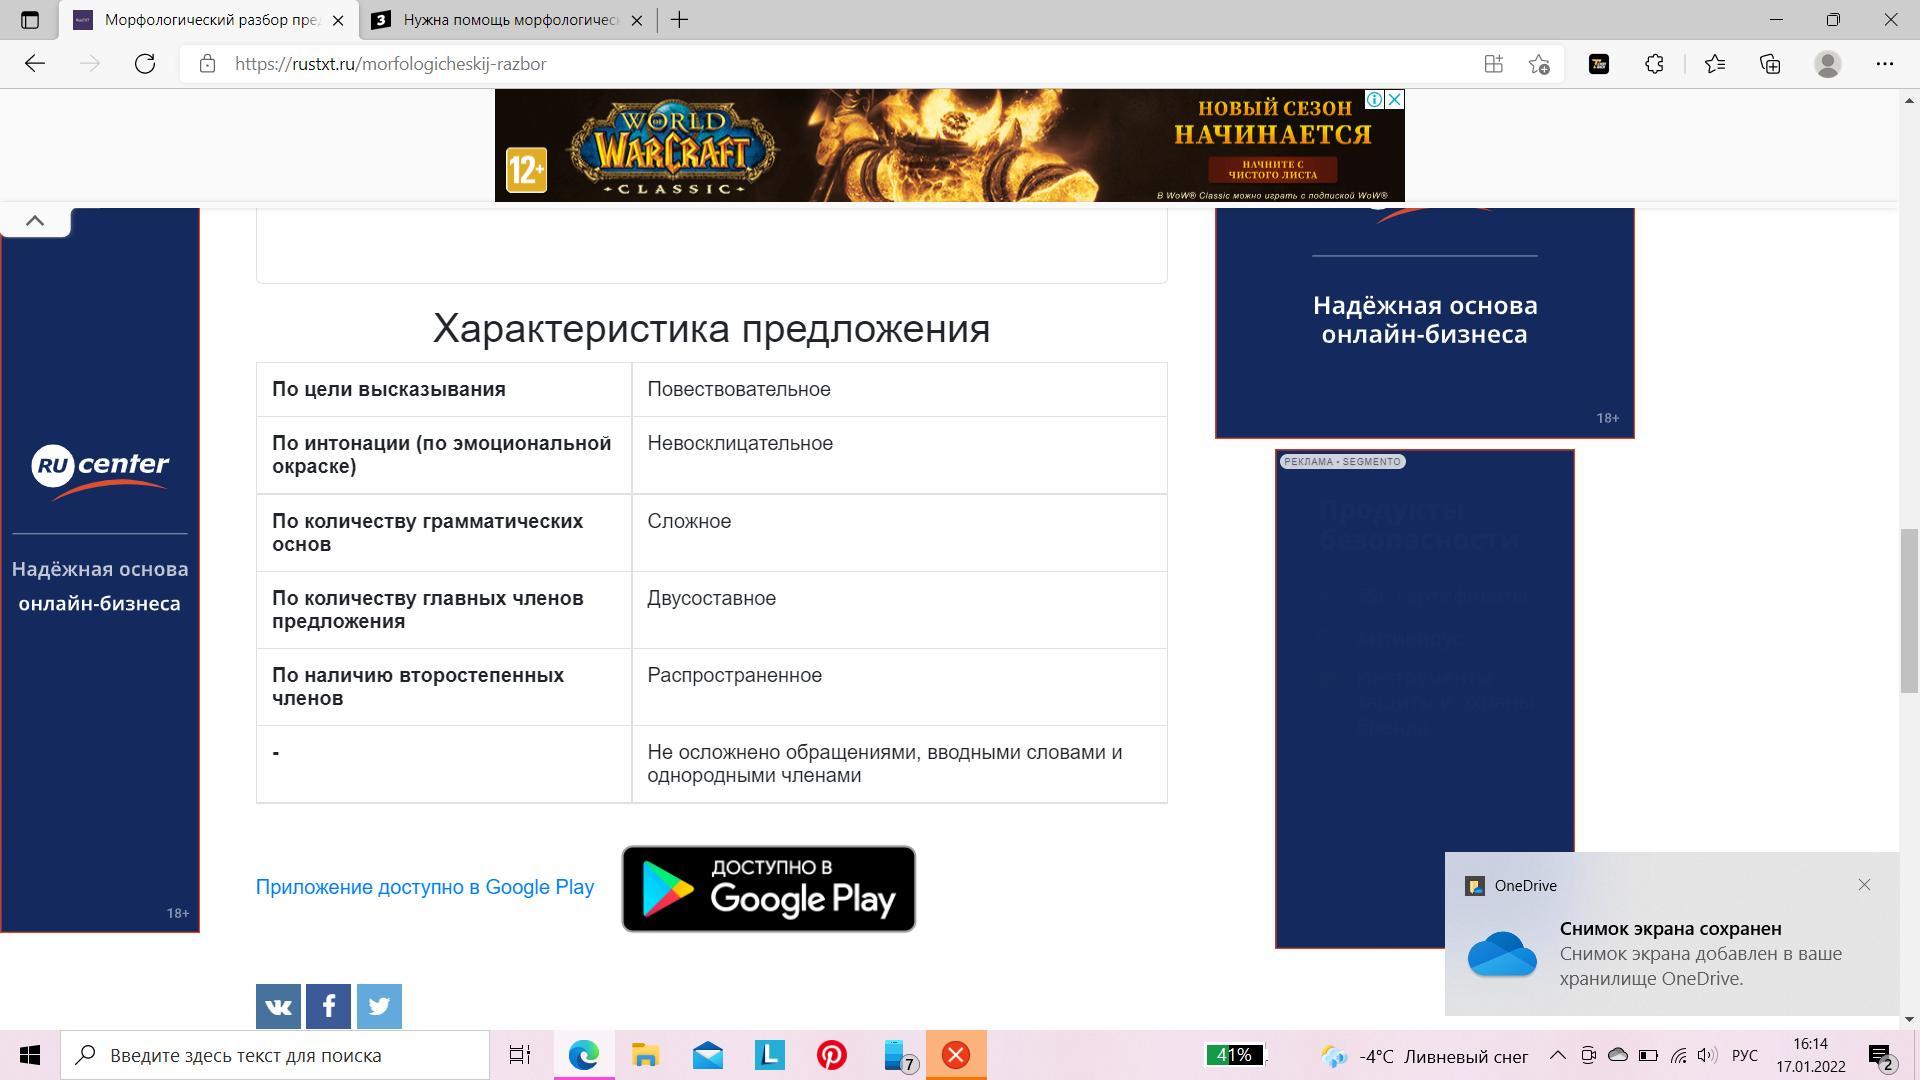Open browser Settings and more menu

tap(1884, 64)
